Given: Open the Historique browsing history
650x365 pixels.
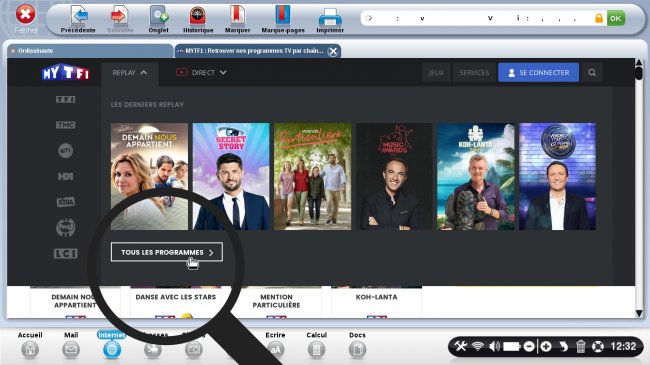Looking at the screenshot, I should click(198, 19).
